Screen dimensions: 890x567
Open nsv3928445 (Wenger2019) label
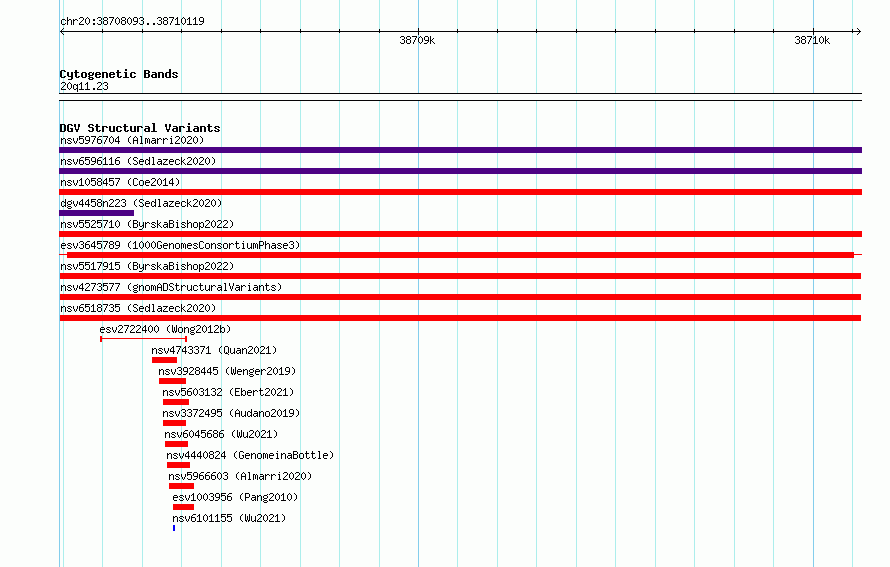227,371
